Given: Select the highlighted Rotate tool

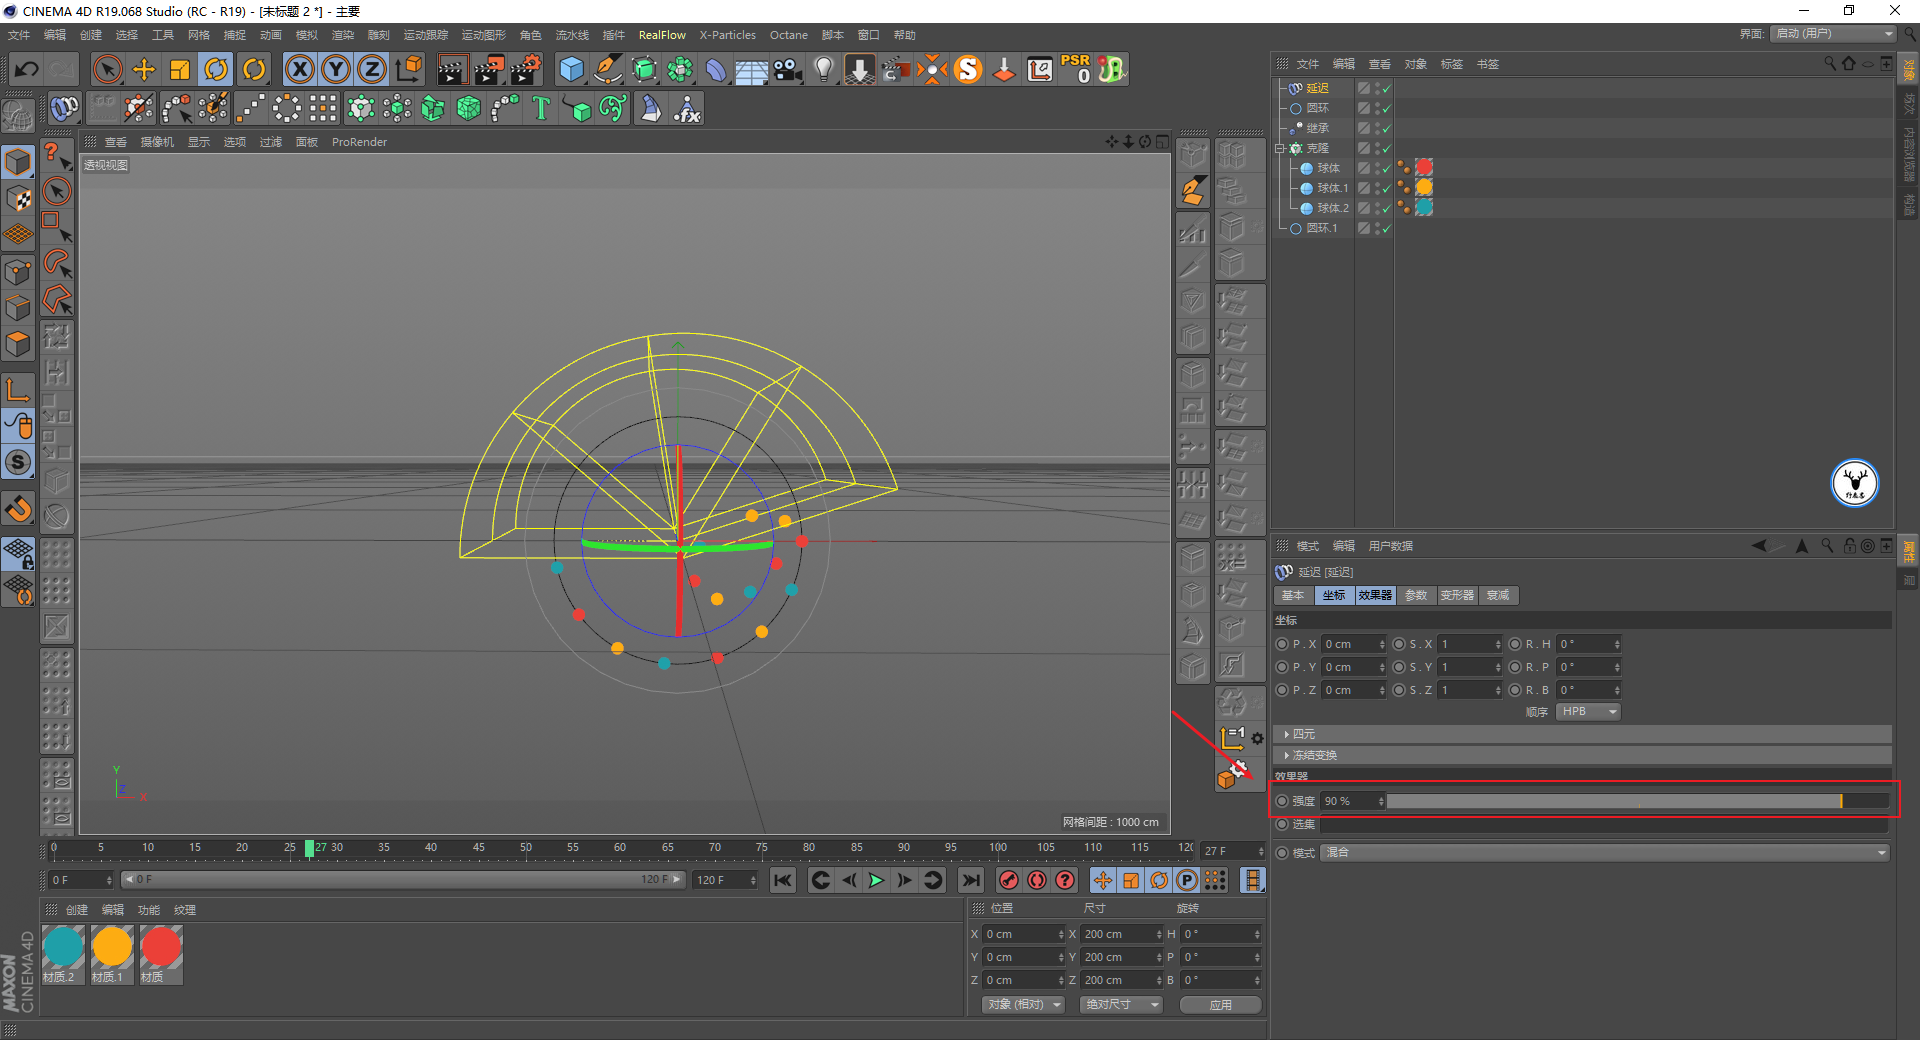Looking at the screenshot, I should [216, 69].
